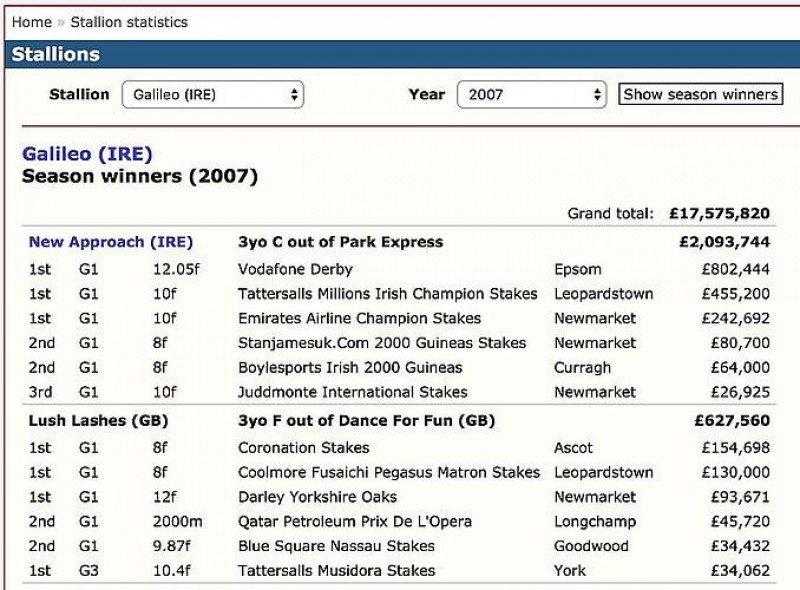Click Juddmonte International Stakes race entry
800x590 pixels.
352,392
